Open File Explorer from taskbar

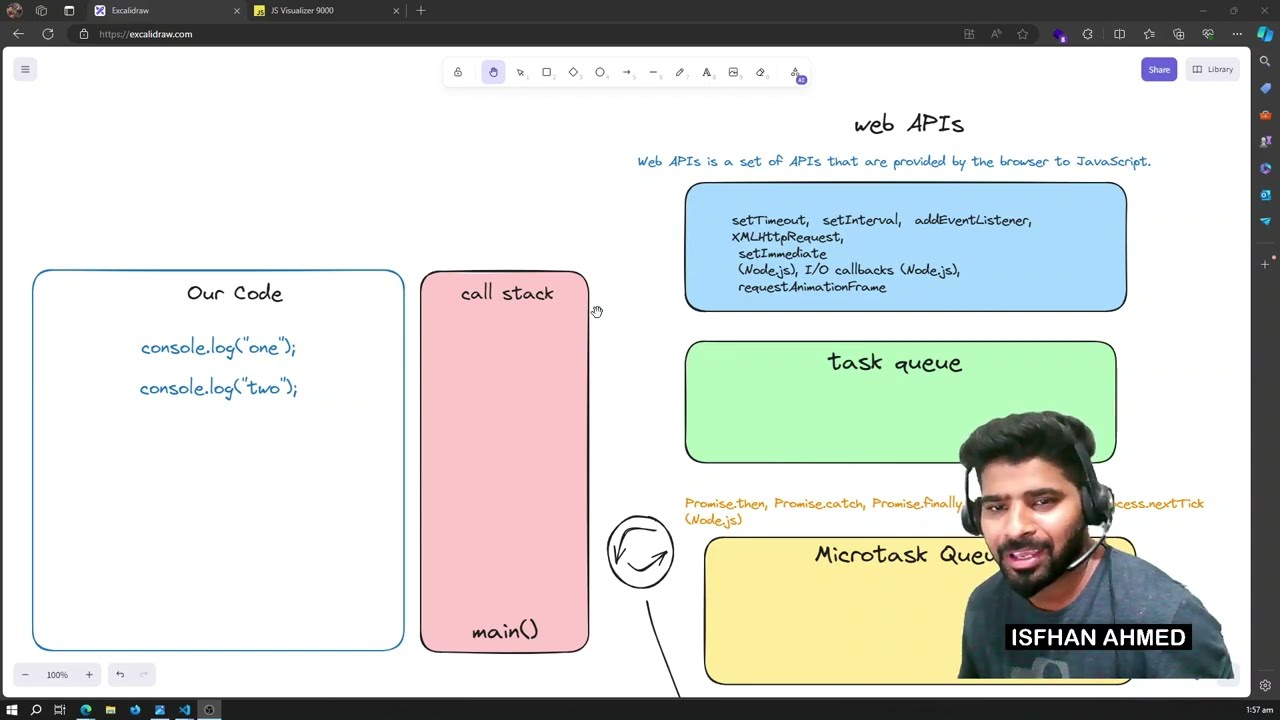point(110,710)
